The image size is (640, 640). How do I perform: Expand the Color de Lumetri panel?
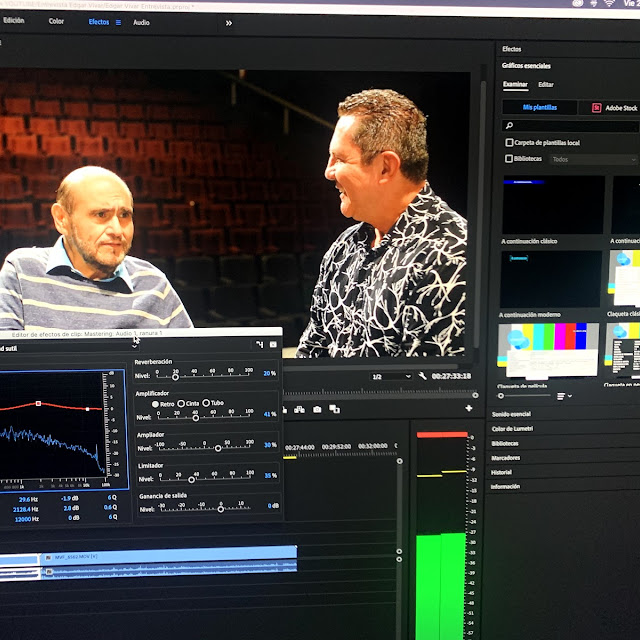tap(514, 428)
